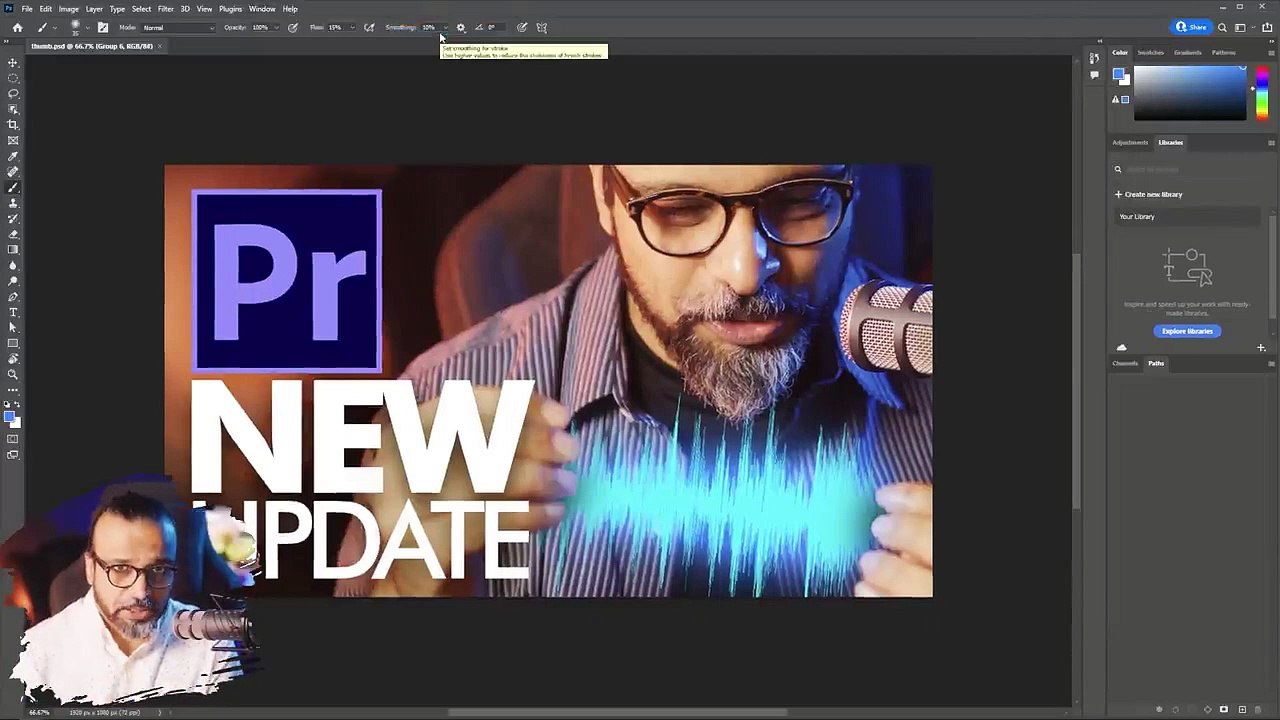Close the thumb.psd document tab
The height and width of the screenshot is (720, 1280).
[x=159, y=46]
